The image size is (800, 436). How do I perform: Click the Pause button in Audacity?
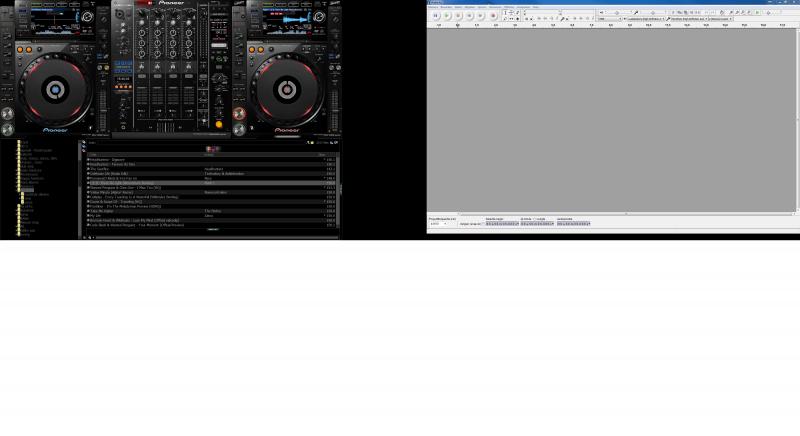(436, 16)
